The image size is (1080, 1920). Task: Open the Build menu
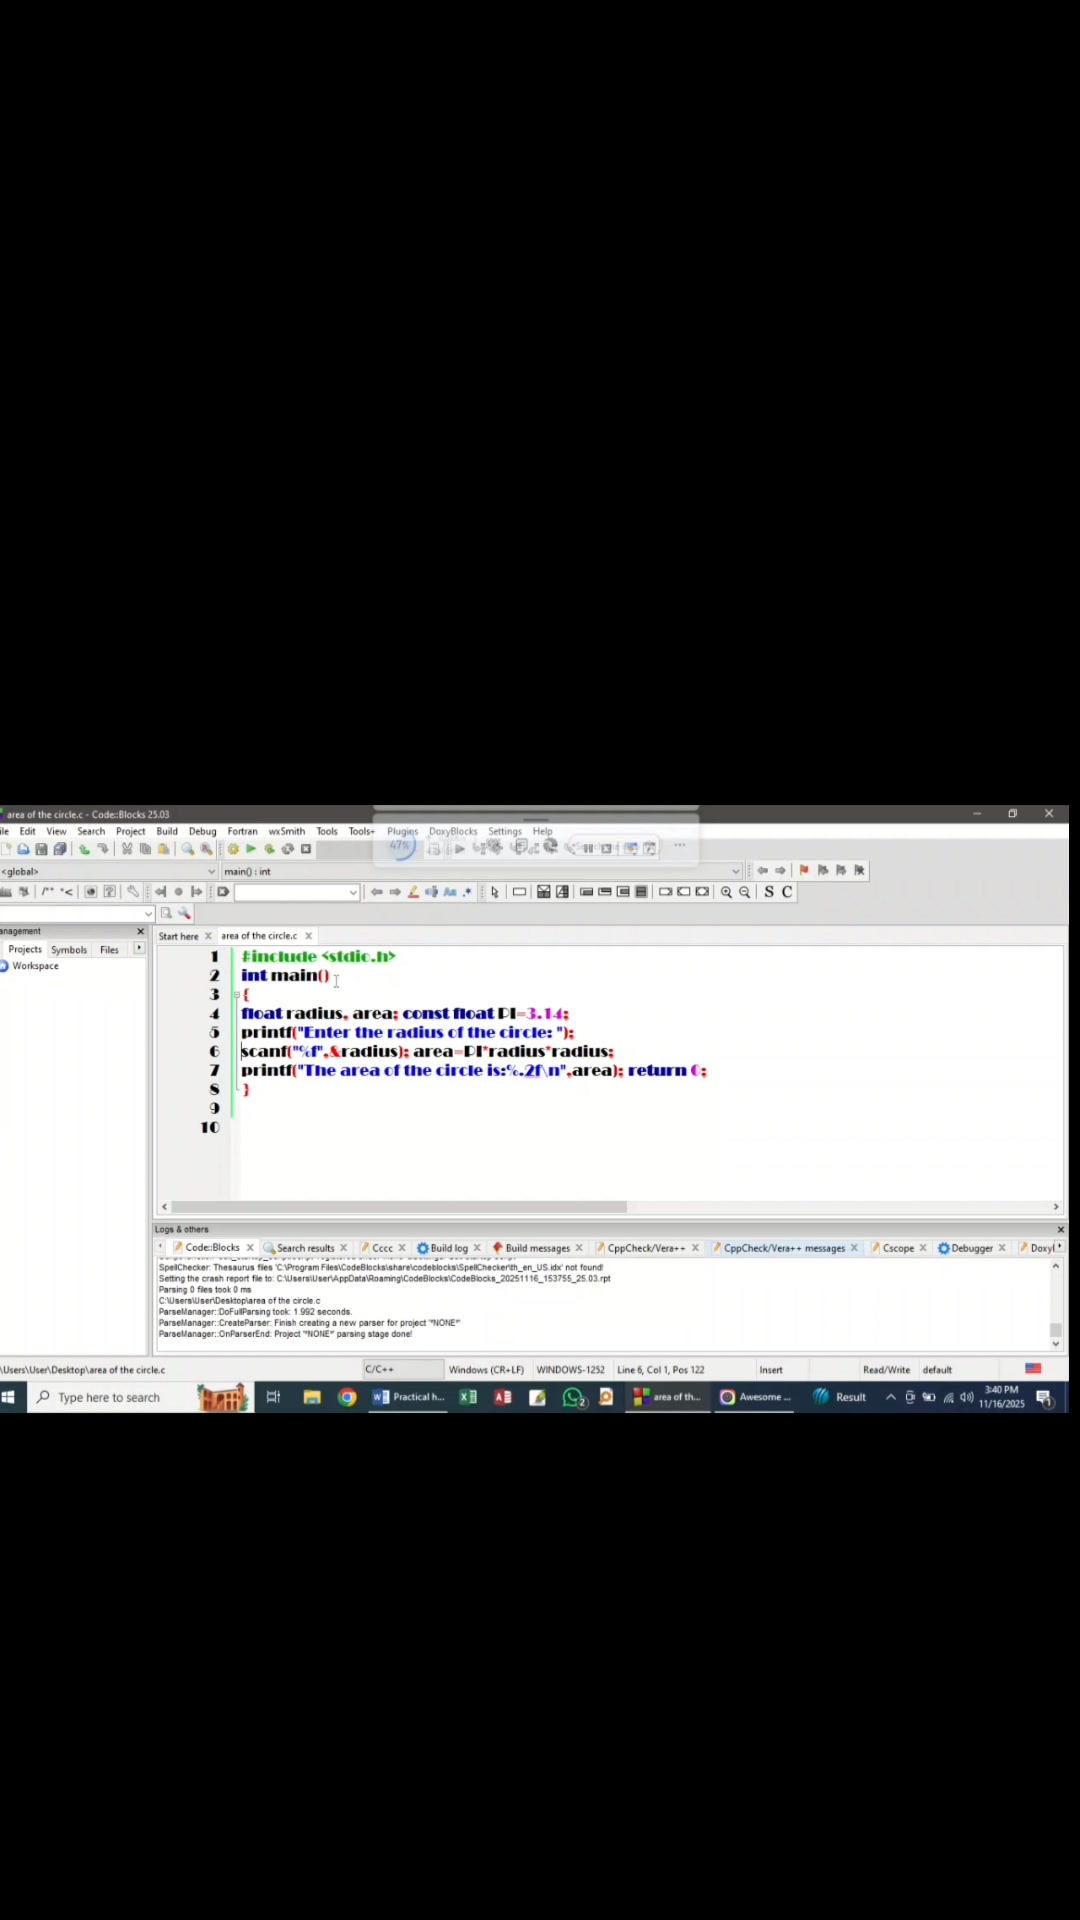click(x=167, y=831)
